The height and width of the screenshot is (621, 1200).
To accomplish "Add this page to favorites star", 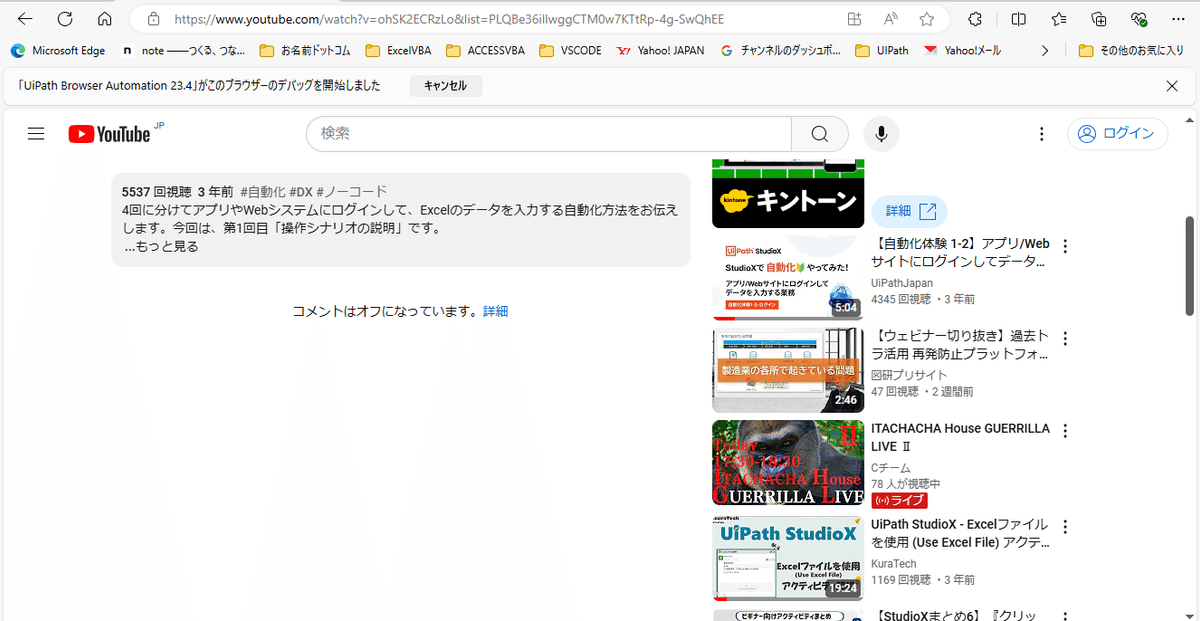I will 927,19.
